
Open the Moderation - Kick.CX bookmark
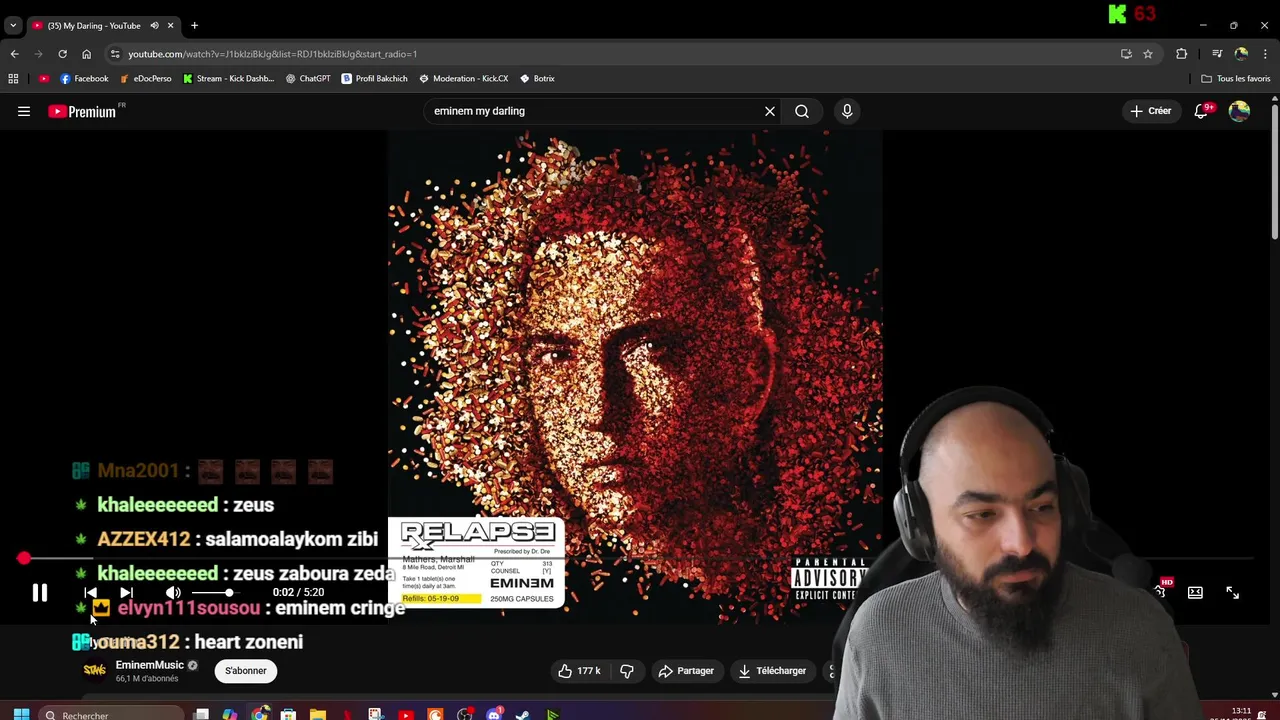[464, 78]
